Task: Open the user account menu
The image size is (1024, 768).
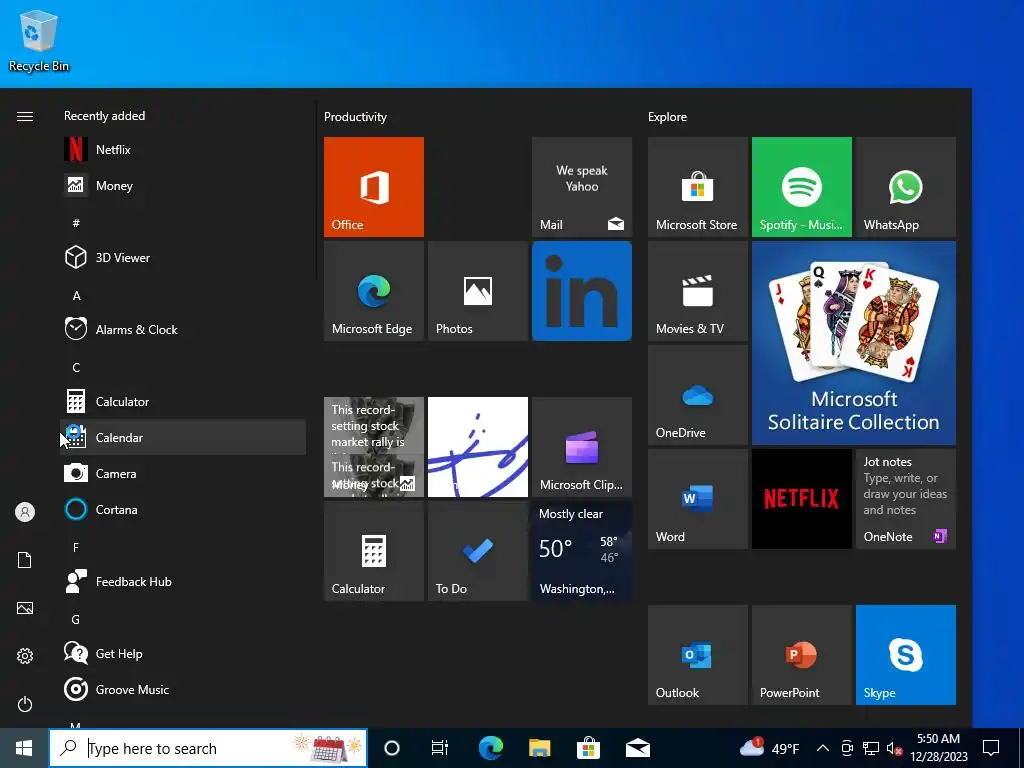Action: tap(25, 512)
